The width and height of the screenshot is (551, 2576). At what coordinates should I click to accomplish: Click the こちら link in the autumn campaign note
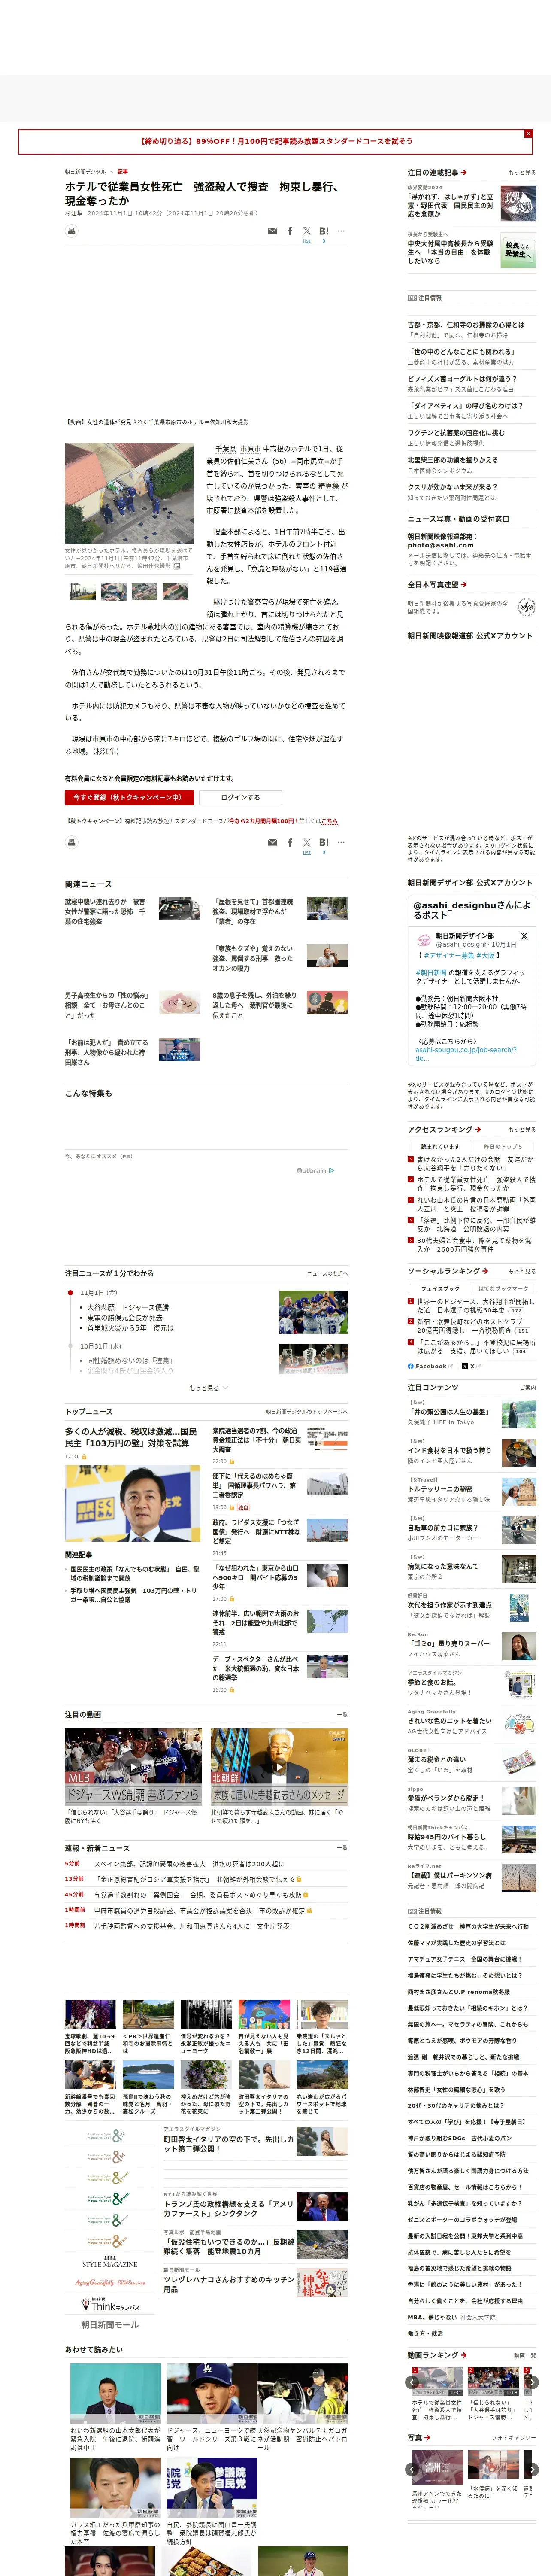click(x=330, y=821)
